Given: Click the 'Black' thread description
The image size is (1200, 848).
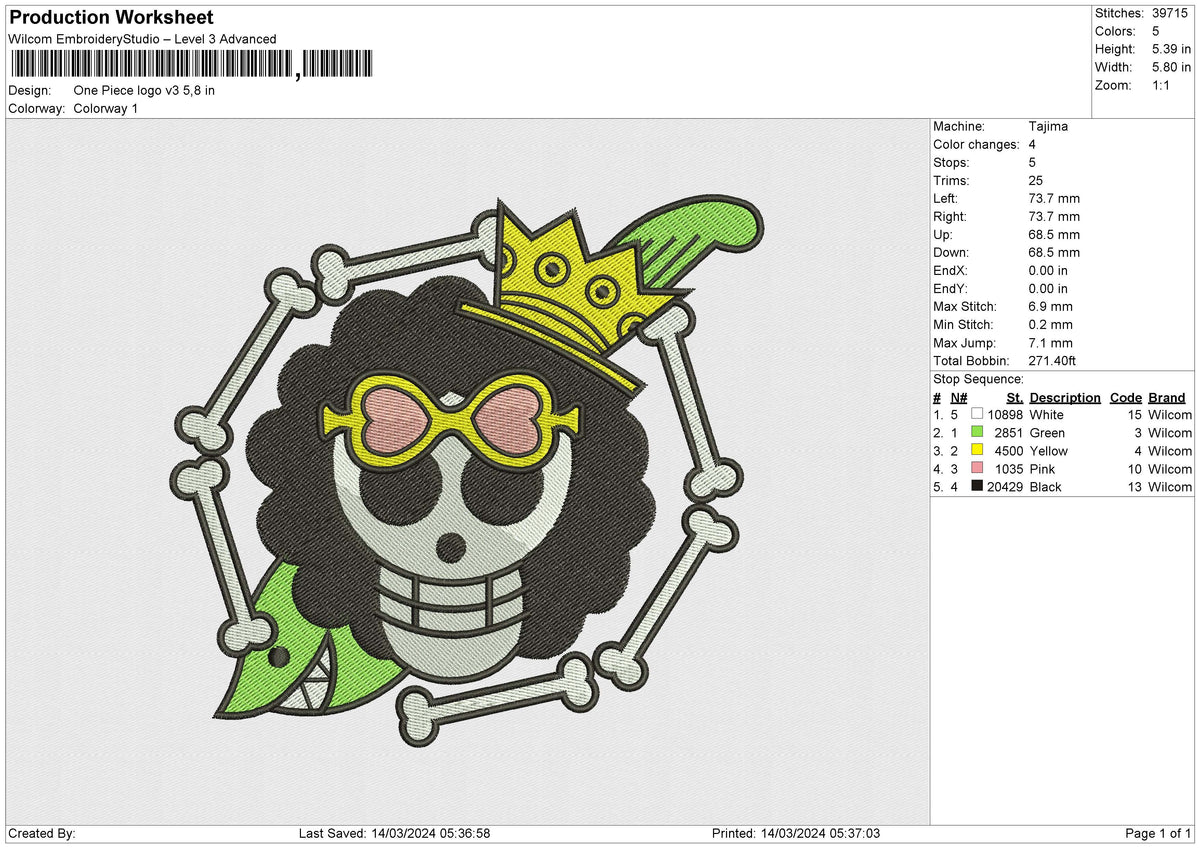Looking at the screenshot, I should 1045,487.
